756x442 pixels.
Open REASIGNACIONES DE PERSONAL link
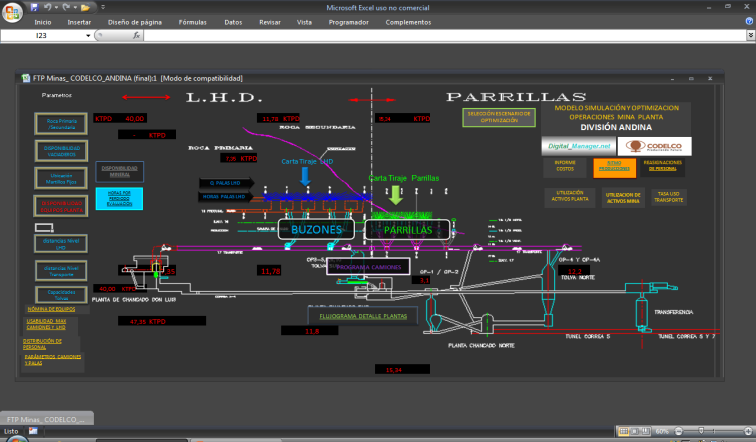click(662, 166)
